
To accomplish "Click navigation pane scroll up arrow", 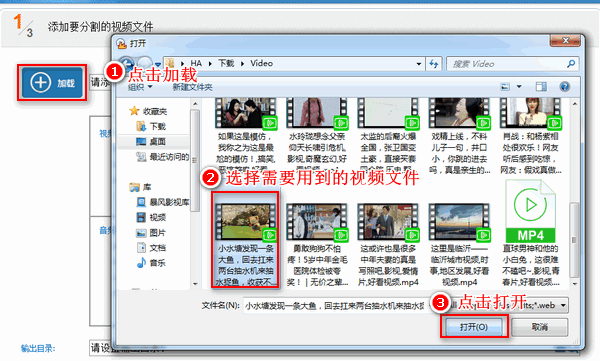I will tap(196, 104).
